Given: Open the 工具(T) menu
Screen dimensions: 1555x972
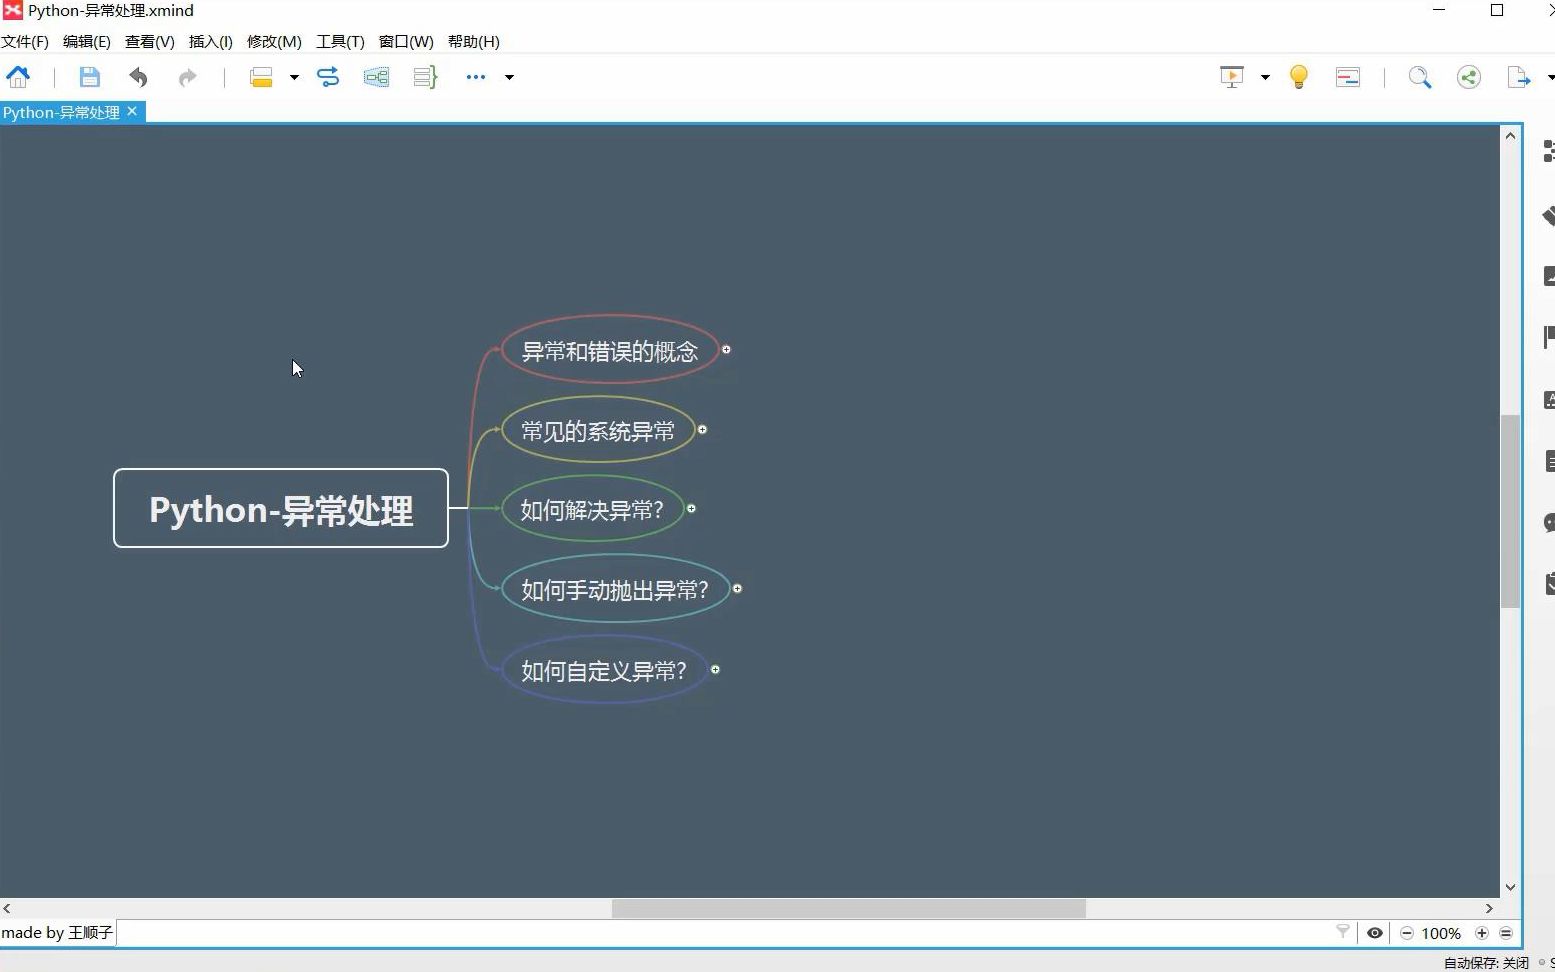Looking at the screenshot, I should coord(340,41).
